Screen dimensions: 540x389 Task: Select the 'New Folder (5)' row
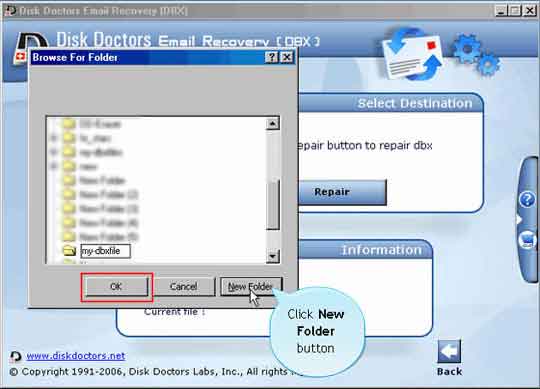(108, 237)
